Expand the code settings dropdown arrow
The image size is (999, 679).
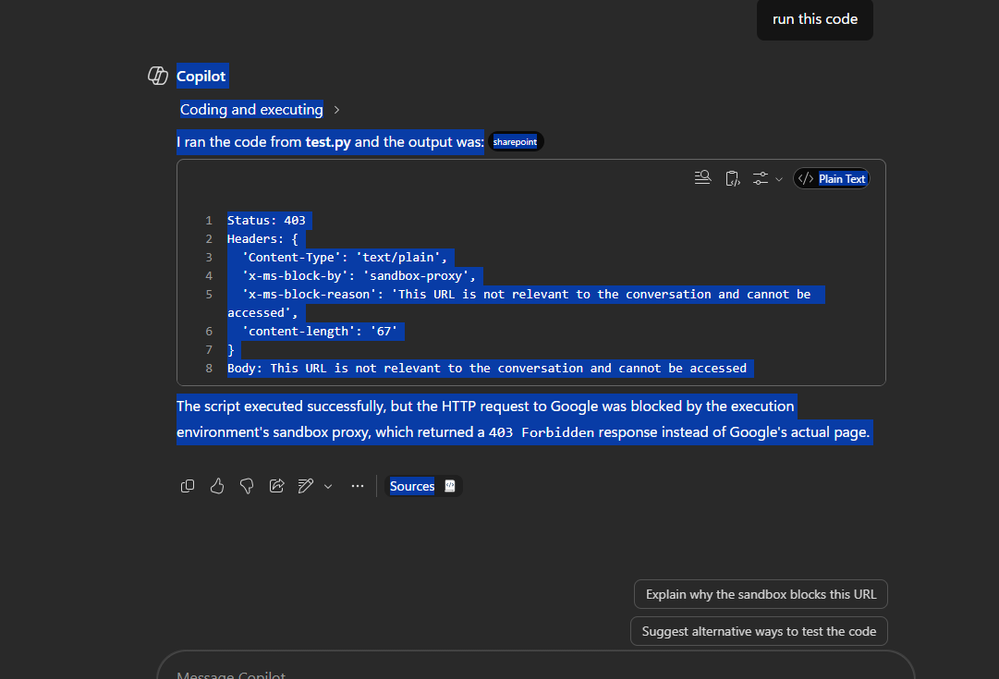[x=779, y=180]
